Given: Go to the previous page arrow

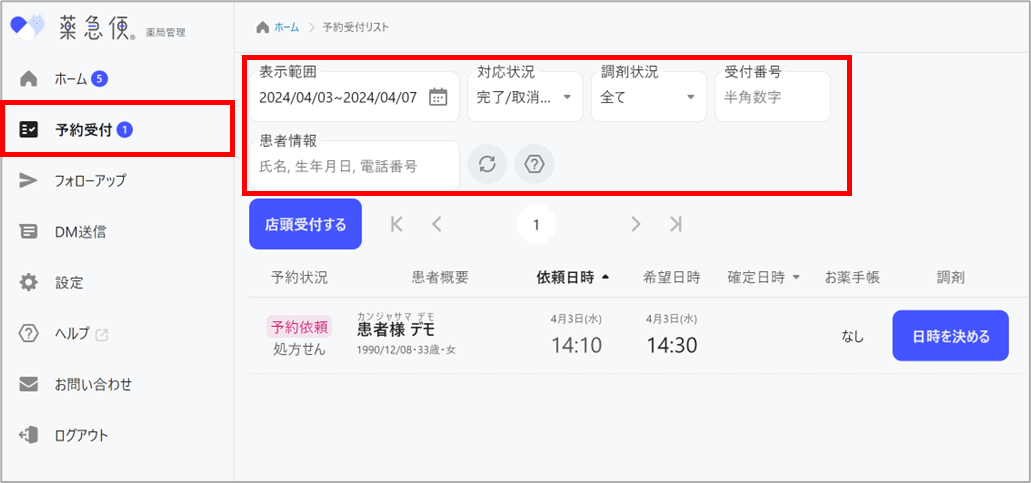Looking at the screenshot, I should click(436, 225).
